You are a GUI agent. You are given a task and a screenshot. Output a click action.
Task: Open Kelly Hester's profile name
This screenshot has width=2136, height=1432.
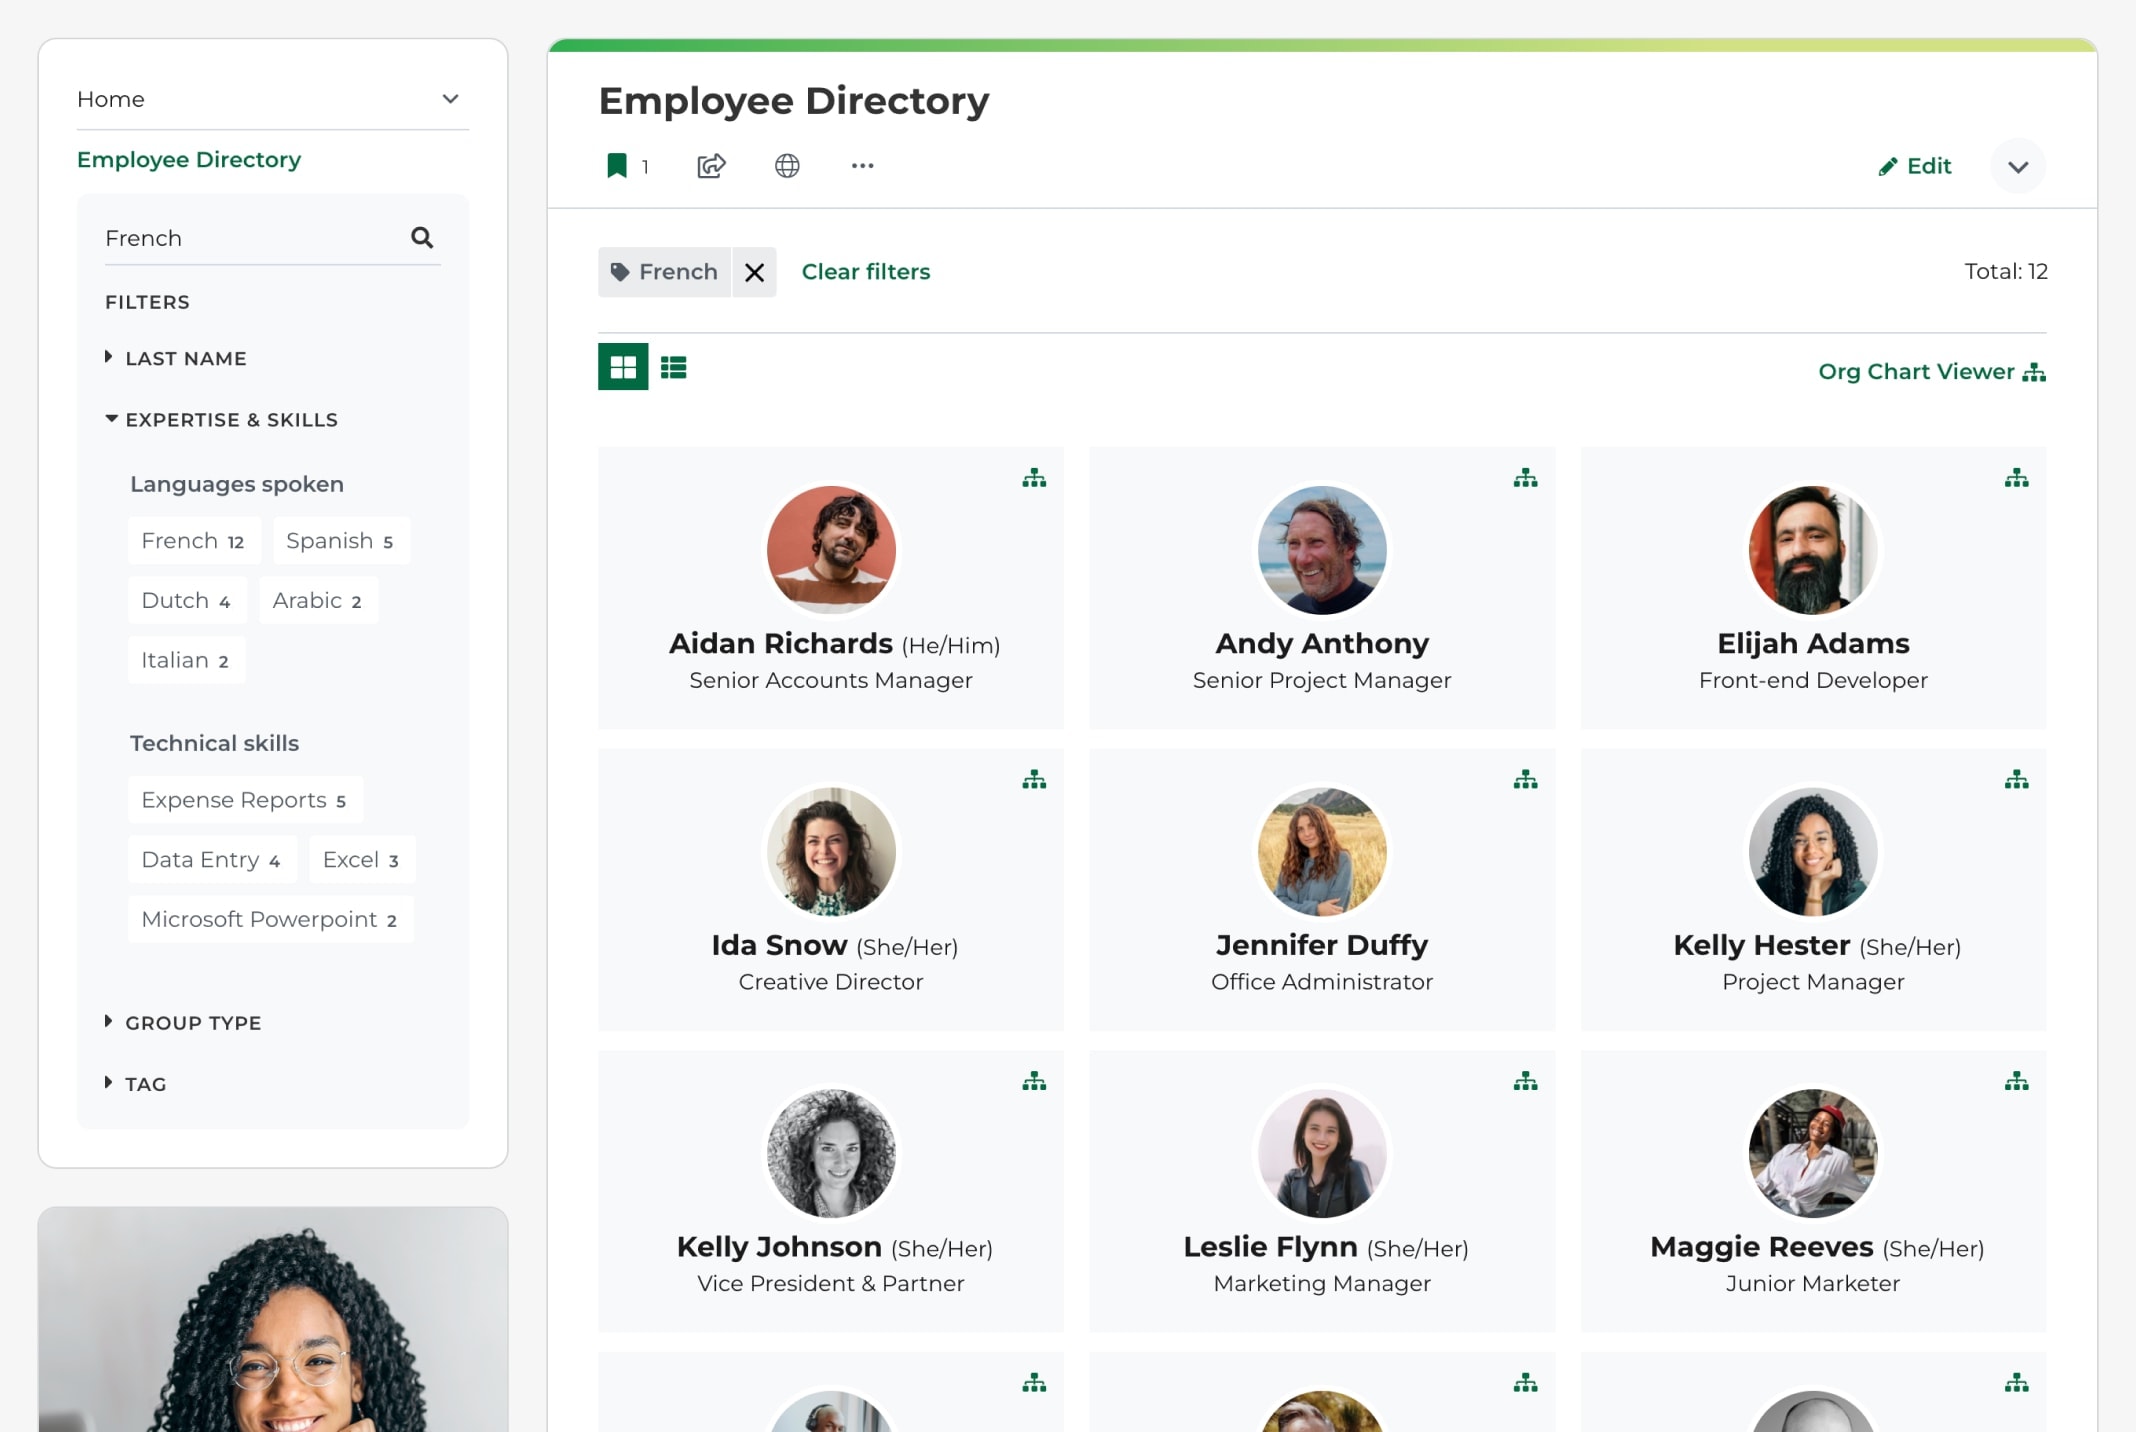tap(1762, 945)
